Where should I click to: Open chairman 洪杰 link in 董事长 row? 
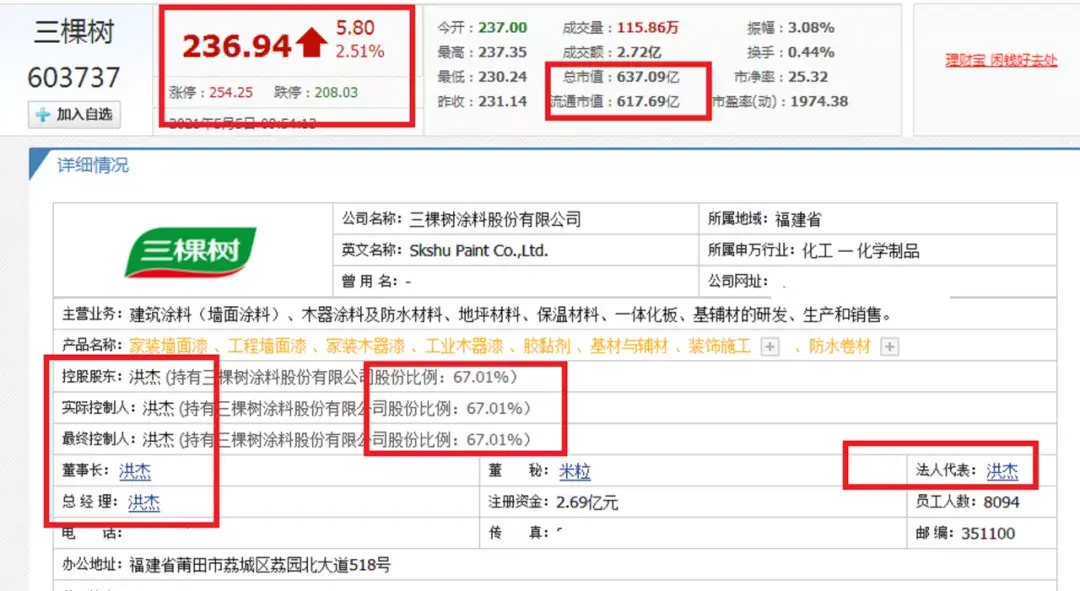135,471
